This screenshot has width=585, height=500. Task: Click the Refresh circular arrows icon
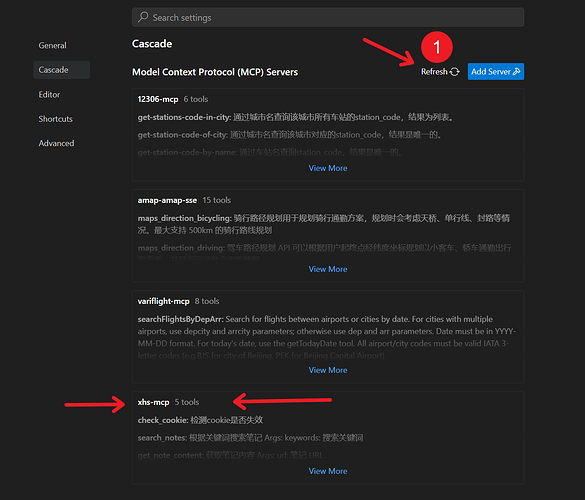tap(454, 72)
